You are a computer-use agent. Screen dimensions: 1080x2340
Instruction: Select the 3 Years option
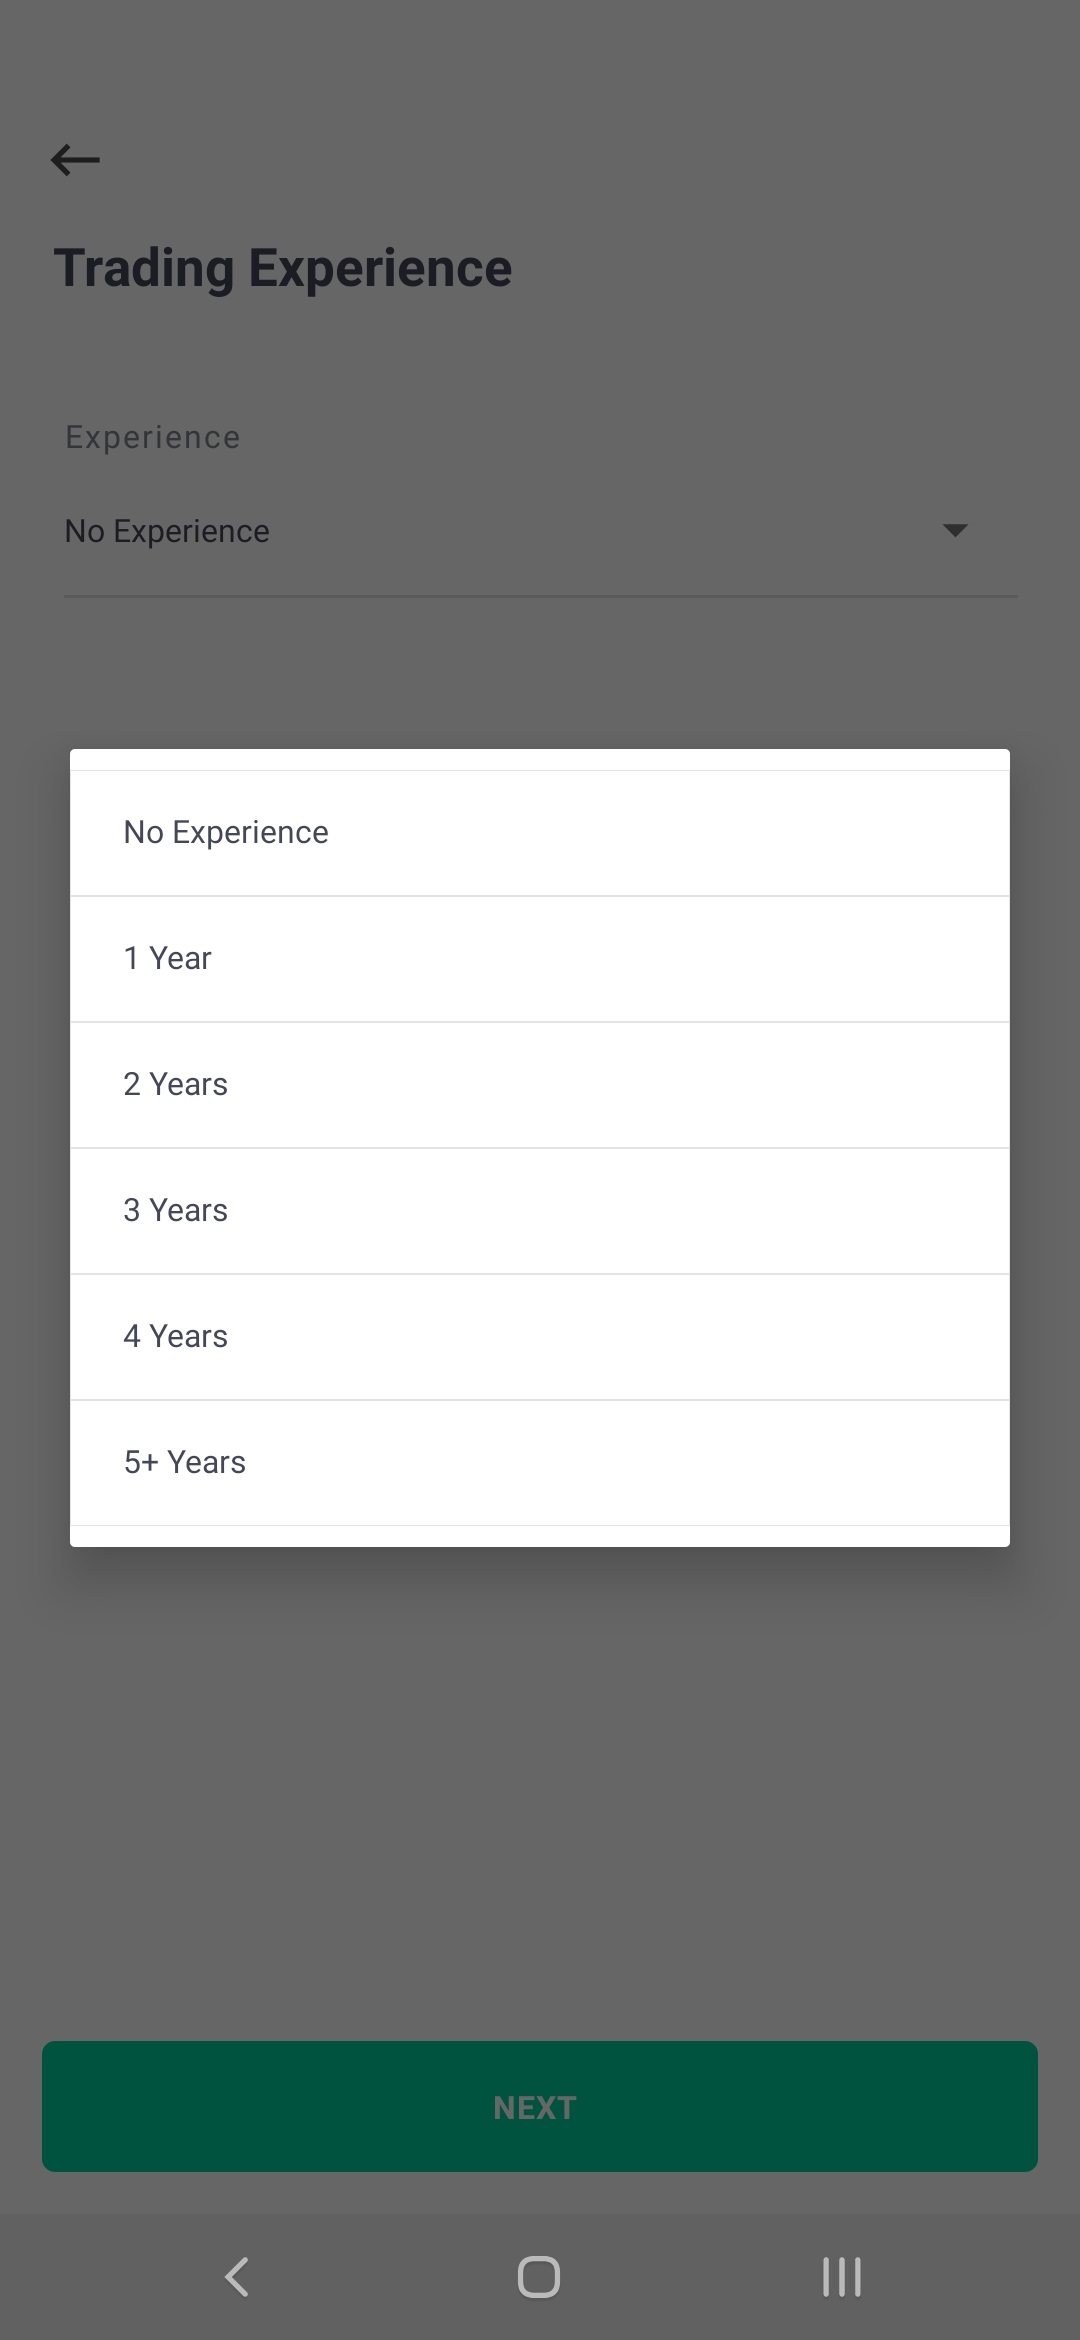[x=540, y=1211]
